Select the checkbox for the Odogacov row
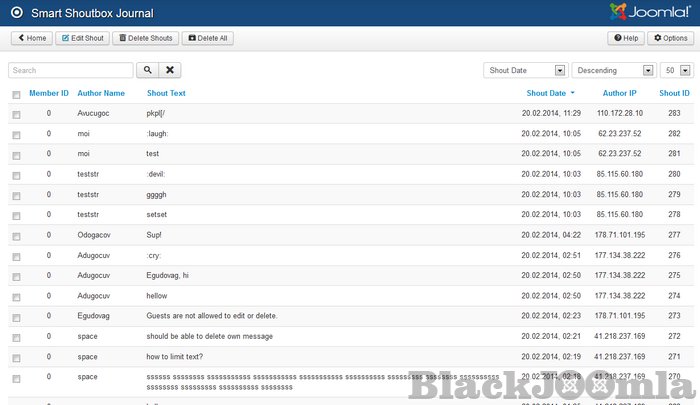 pyautogui.click(x=16, y=236)
